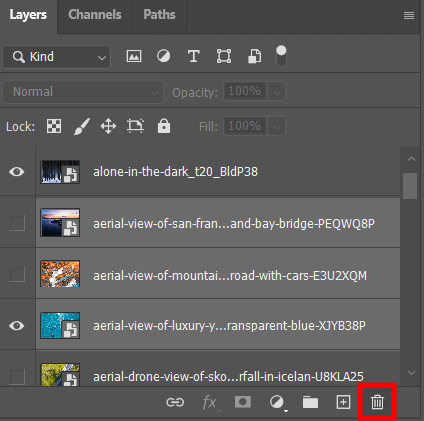Add a layer mask

point(243,402)
